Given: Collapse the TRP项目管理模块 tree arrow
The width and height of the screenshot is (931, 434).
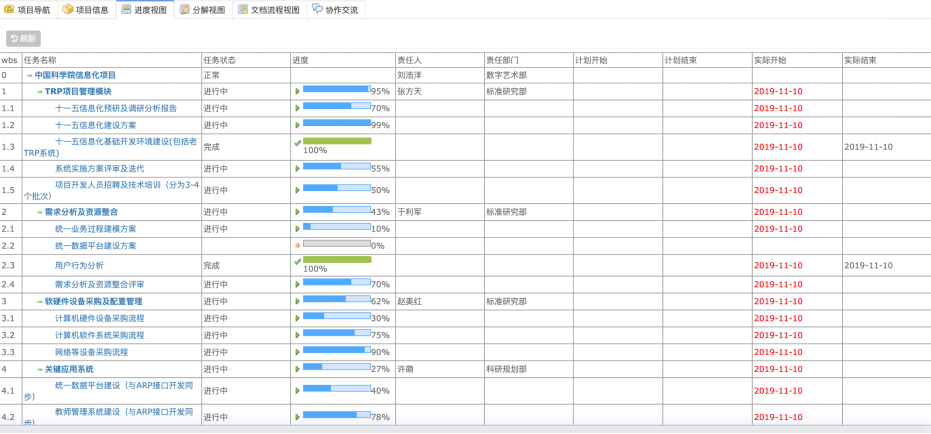Looking at the screenshot, I should tap(40, 92).
